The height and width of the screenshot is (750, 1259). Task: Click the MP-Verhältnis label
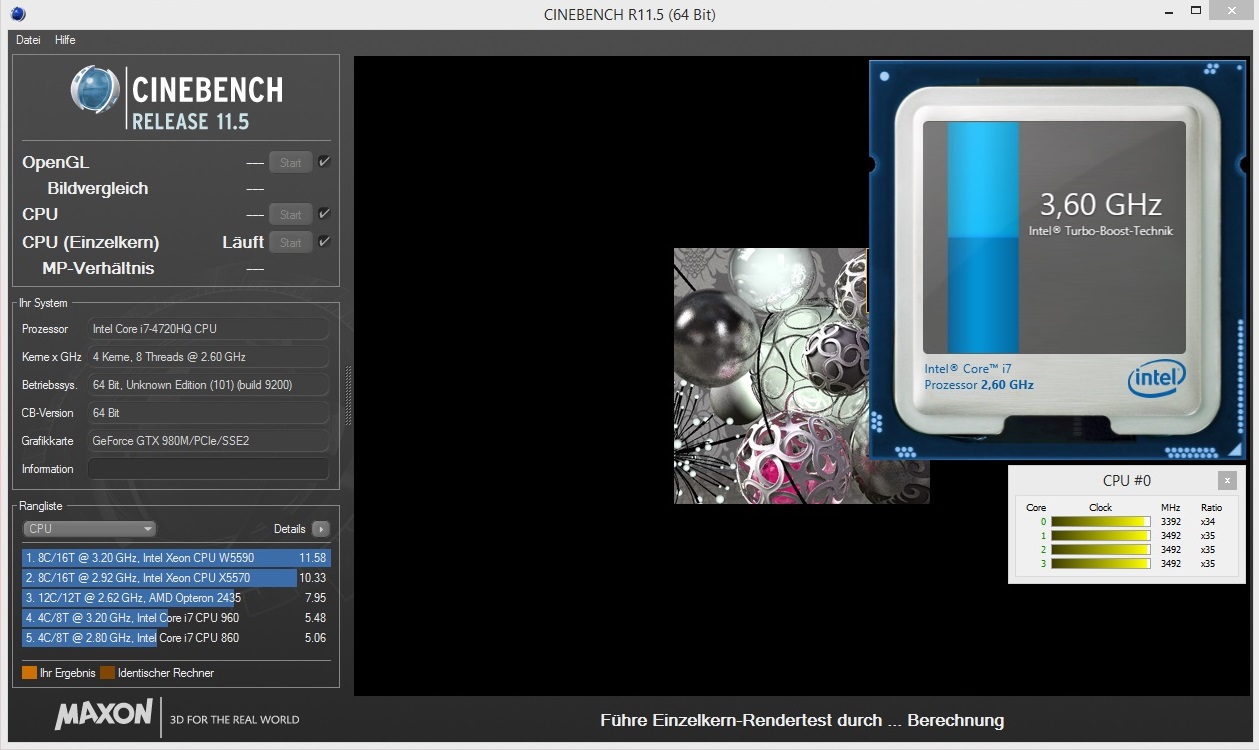pos(98,268)
